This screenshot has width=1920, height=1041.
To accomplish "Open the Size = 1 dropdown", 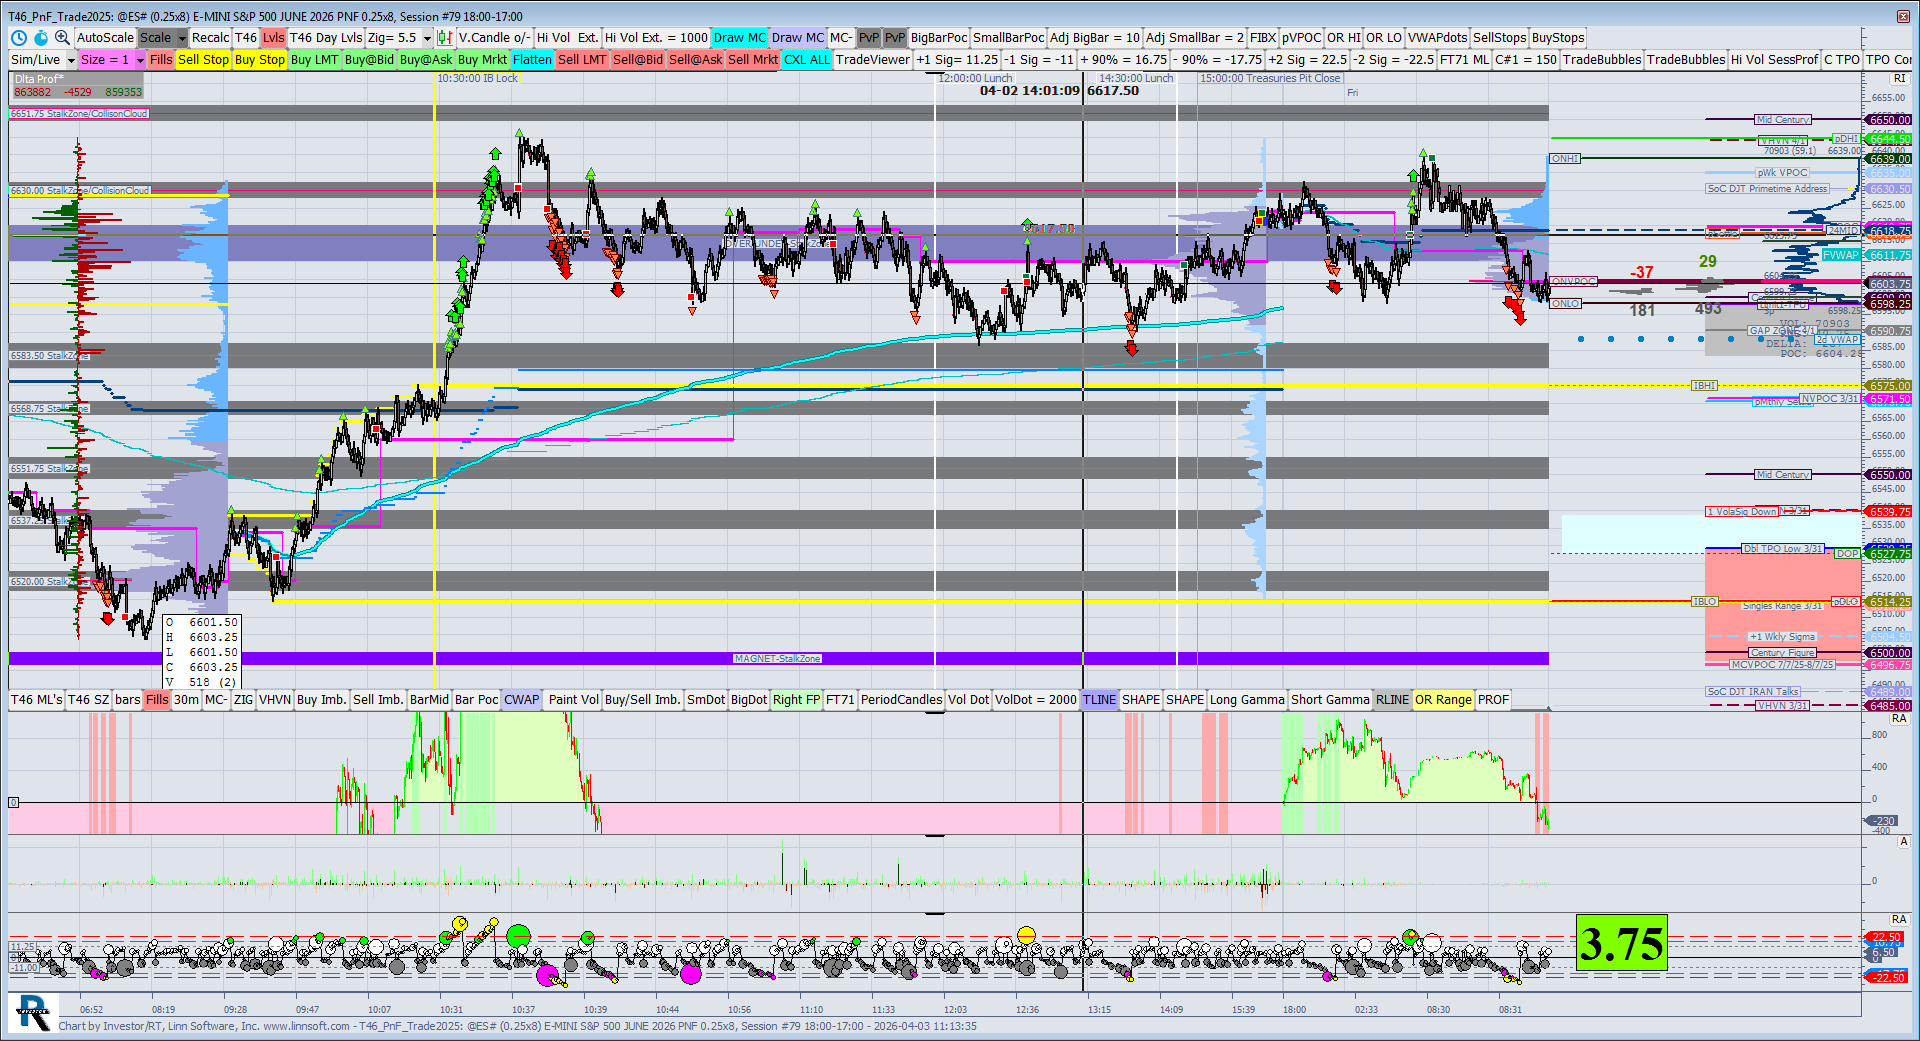I will pos(140,60).
